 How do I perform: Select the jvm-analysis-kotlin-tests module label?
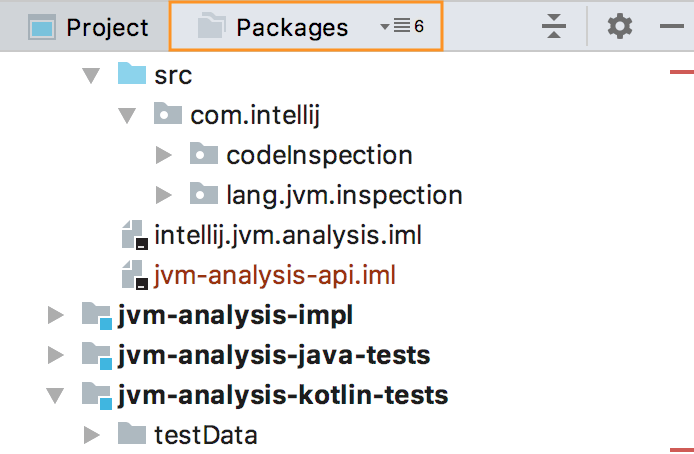(x=282, y=394)
